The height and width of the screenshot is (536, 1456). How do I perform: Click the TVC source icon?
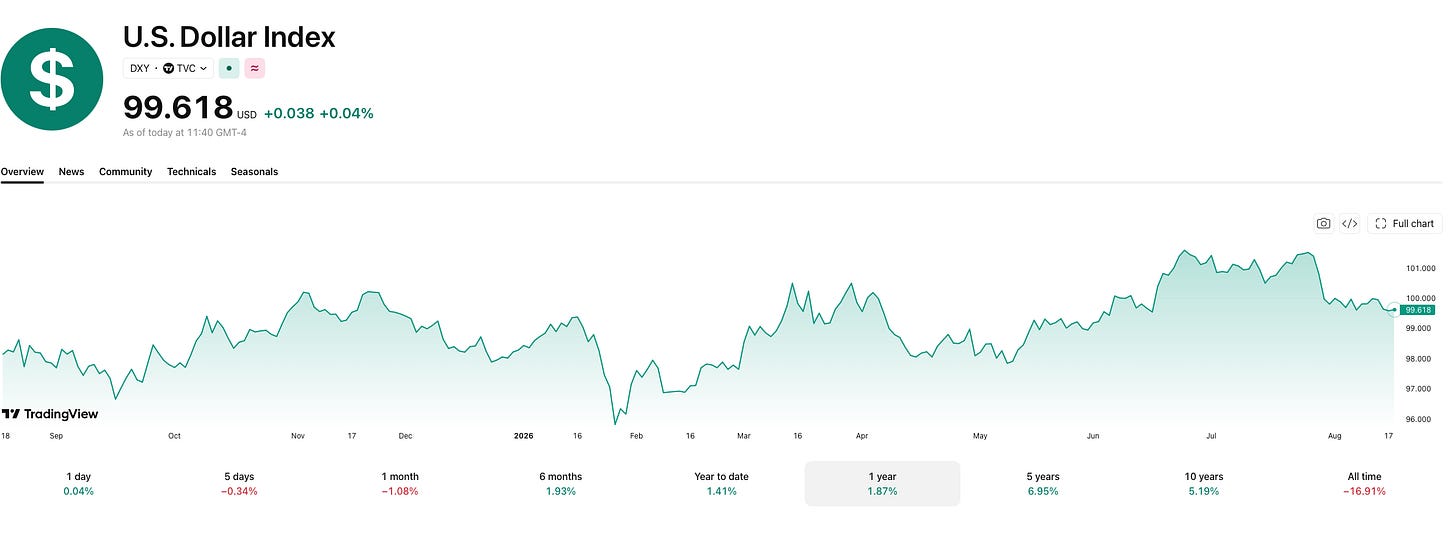pyautogui.click(x=168, y=68)
